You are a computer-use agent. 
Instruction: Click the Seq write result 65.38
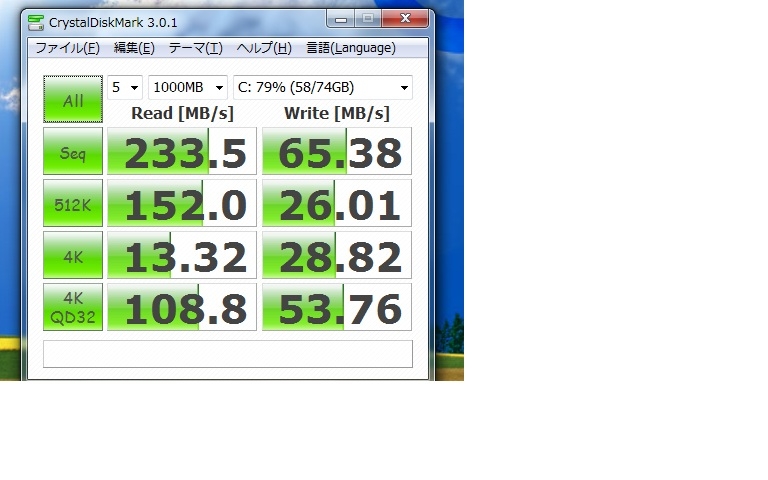point(337,152)
